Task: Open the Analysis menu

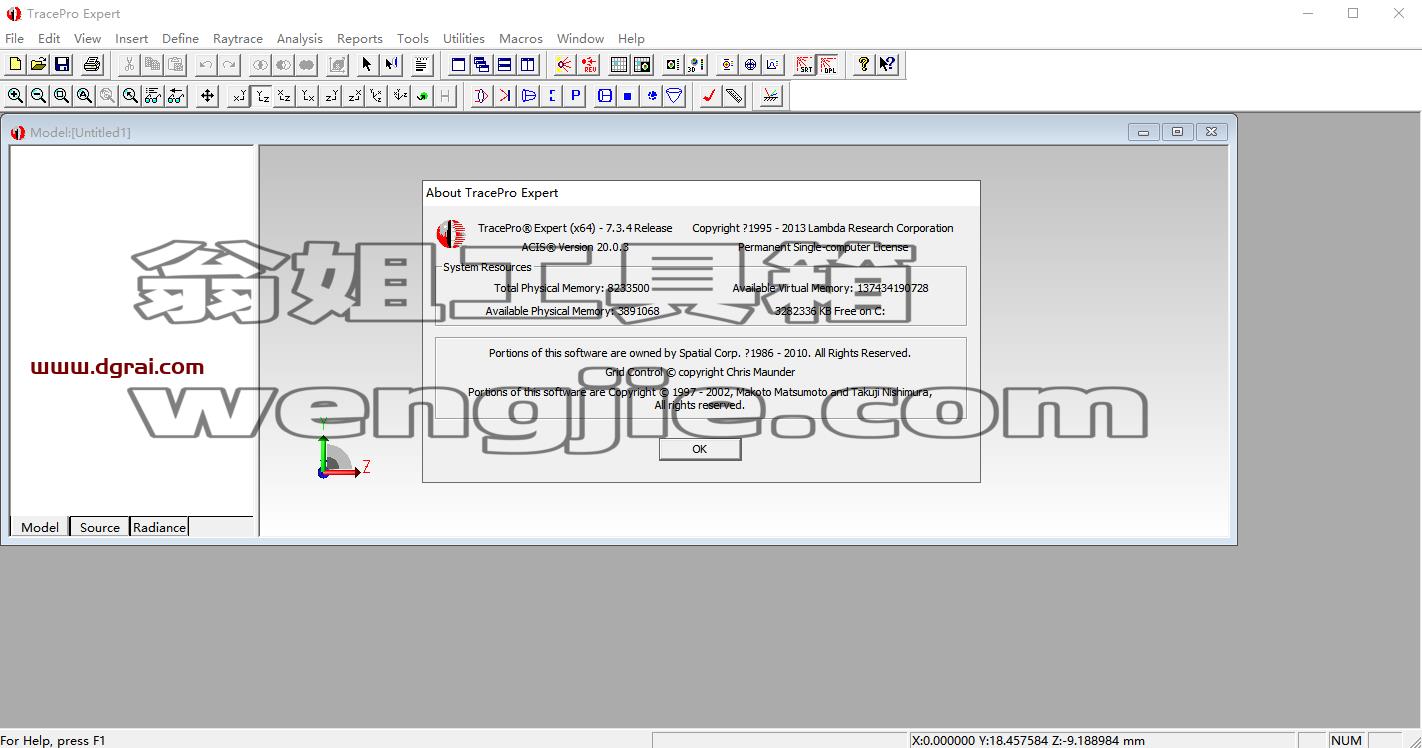Action: tap(299, 38)
